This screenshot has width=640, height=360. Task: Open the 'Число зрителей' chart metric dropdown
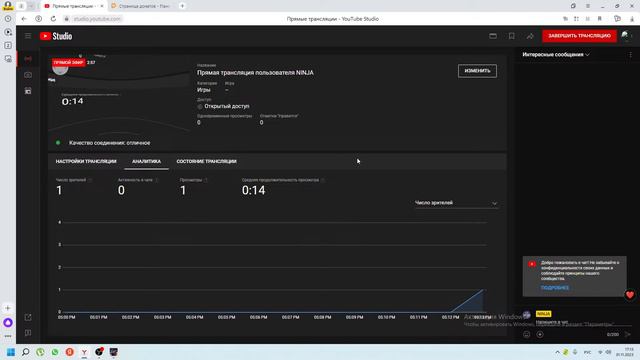coord(456,203)
